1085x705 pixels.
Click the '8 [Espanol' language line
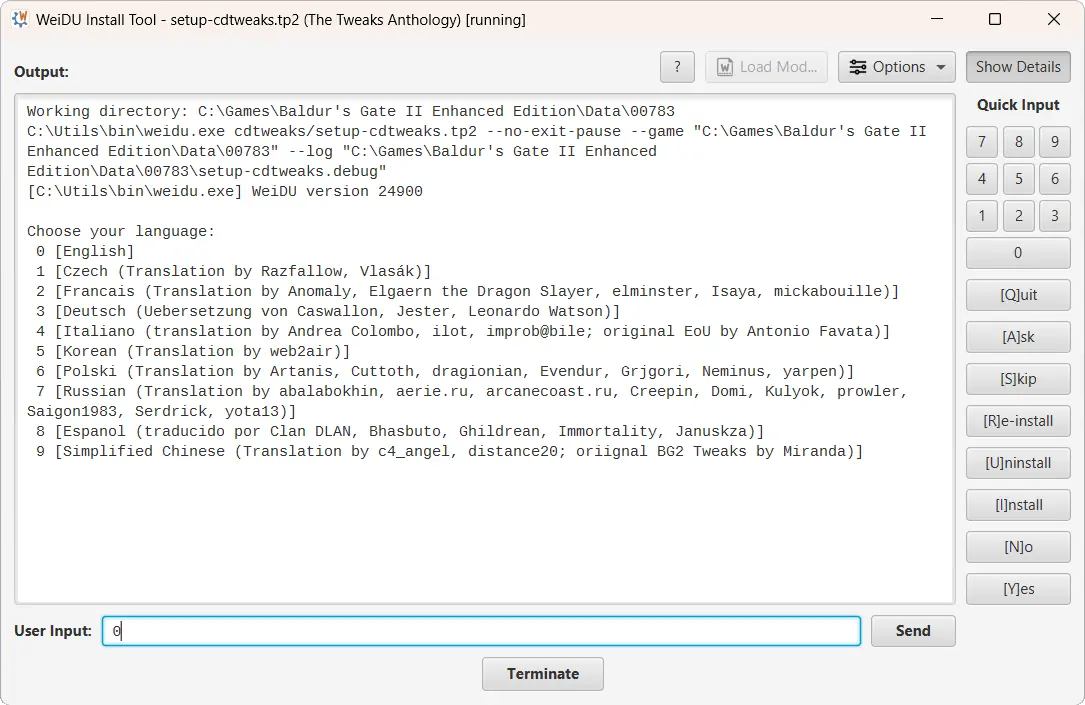(x=400, y=431)
